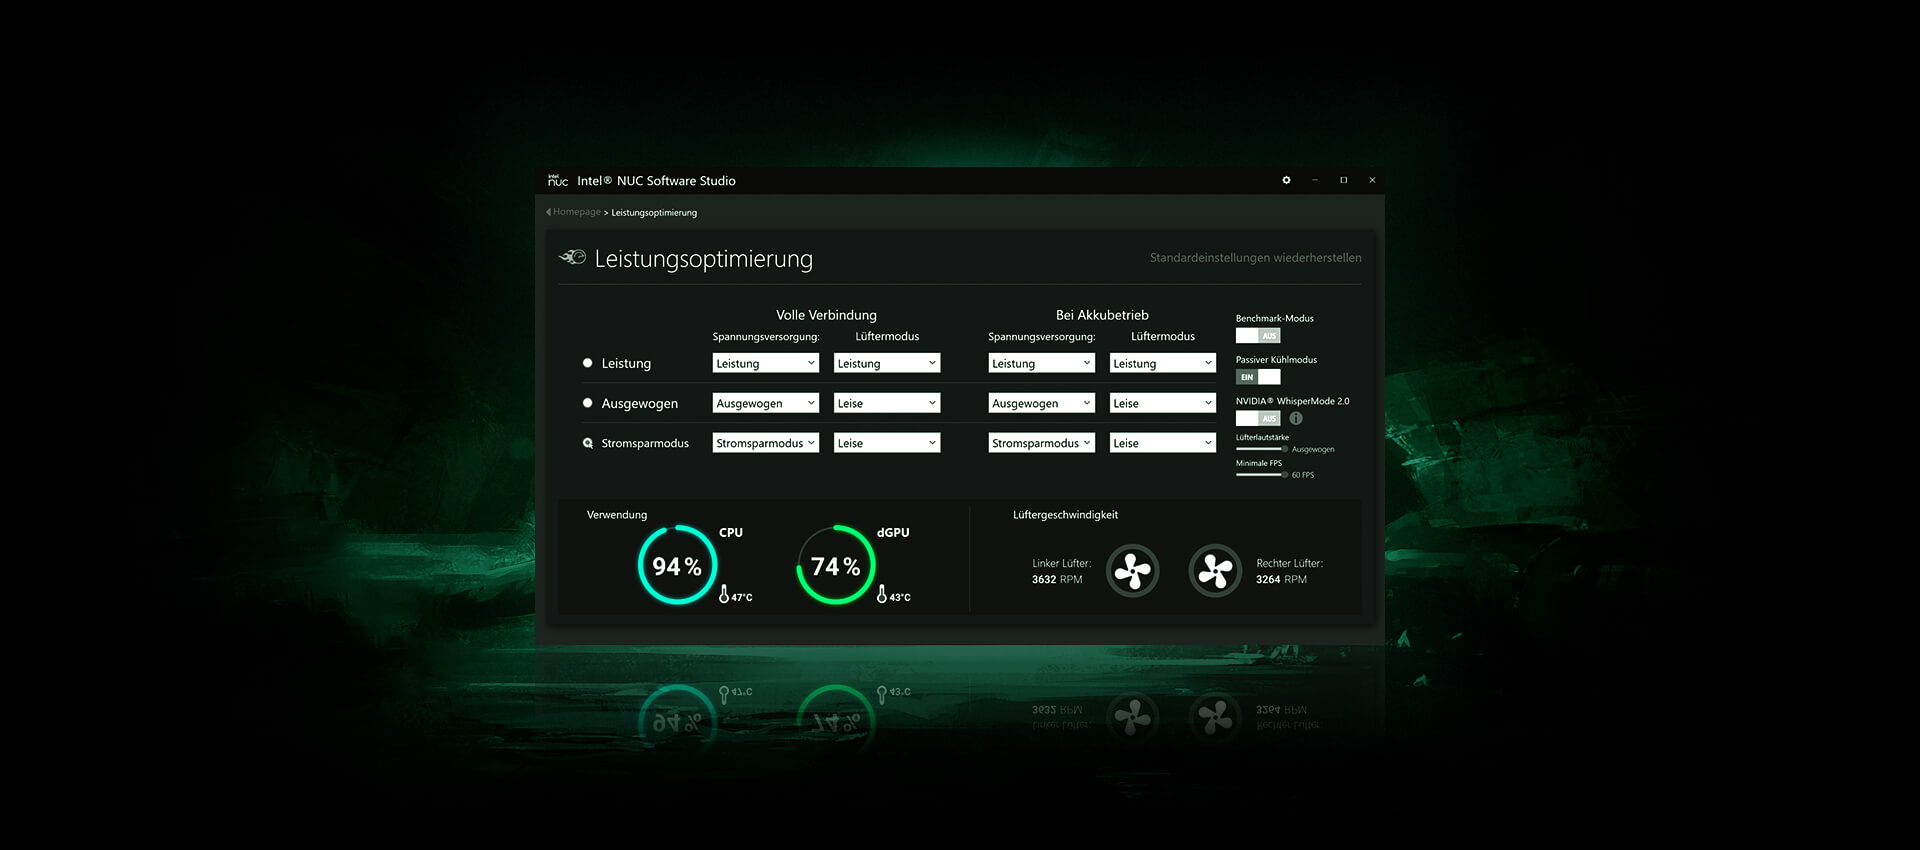Open Akkubetrieb Spannungsversorgung dropdown for Ausgewogen
Screen dimensions: 1920x850
click(1042, 403)
